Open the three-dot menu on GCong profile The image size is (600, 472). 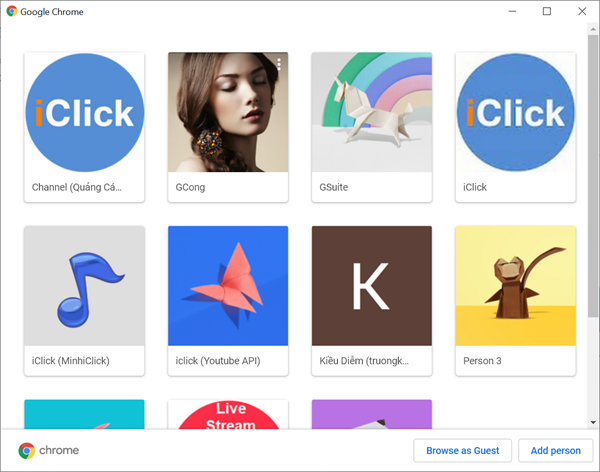279,64
